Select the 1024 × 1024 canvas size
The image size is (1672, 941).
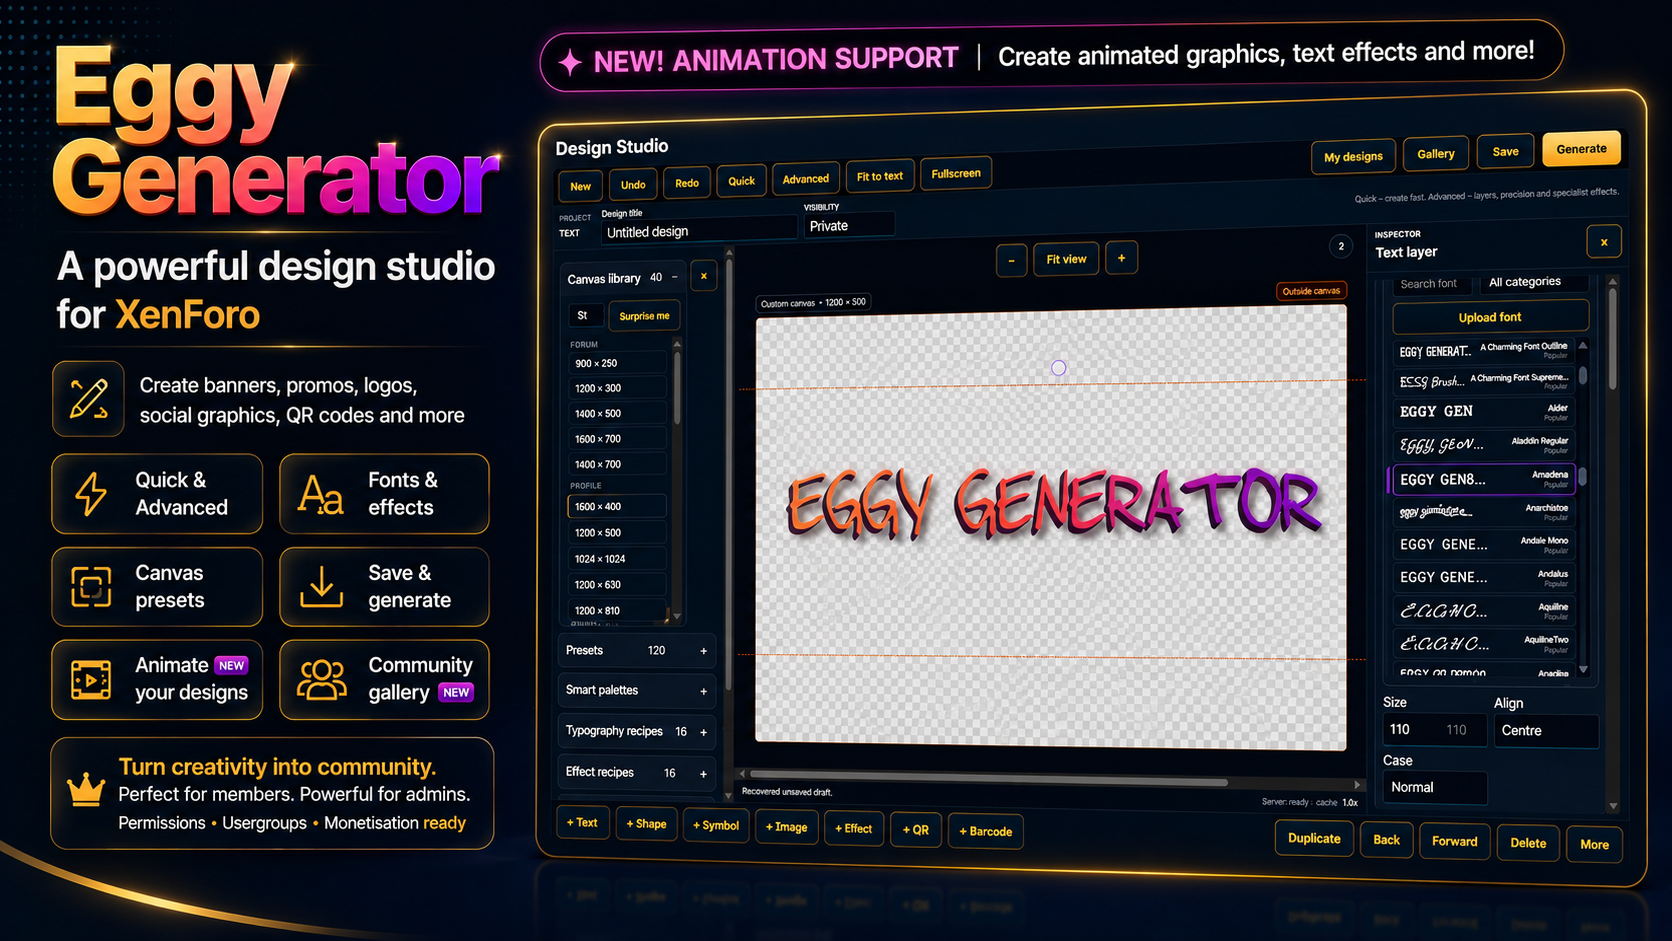click(x=617, y=559)
